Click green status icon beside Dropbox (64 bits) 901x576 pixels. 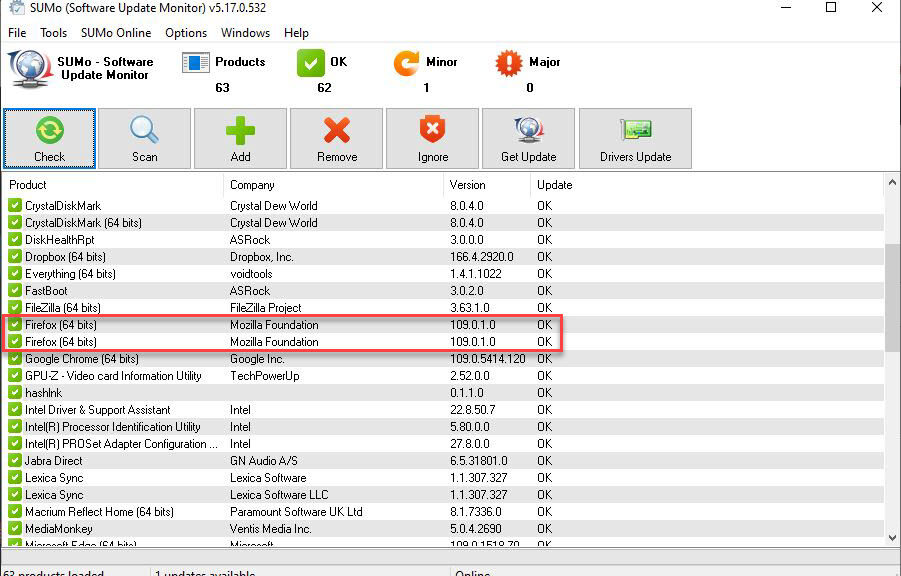(14, 256)
